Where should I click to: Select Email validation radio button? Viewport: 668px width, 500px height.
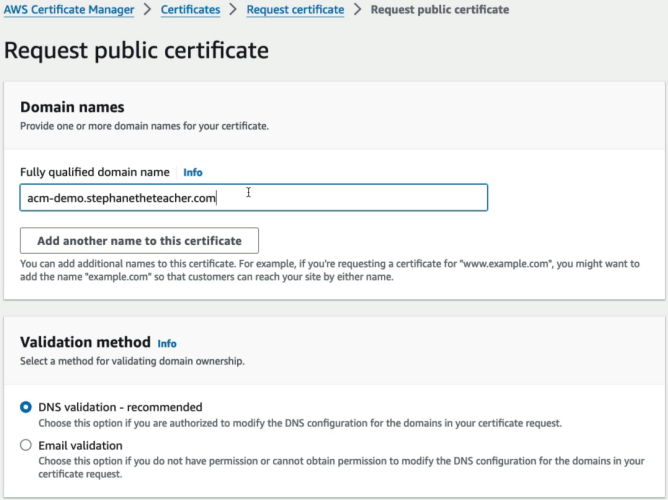click(x=26, y=445)
